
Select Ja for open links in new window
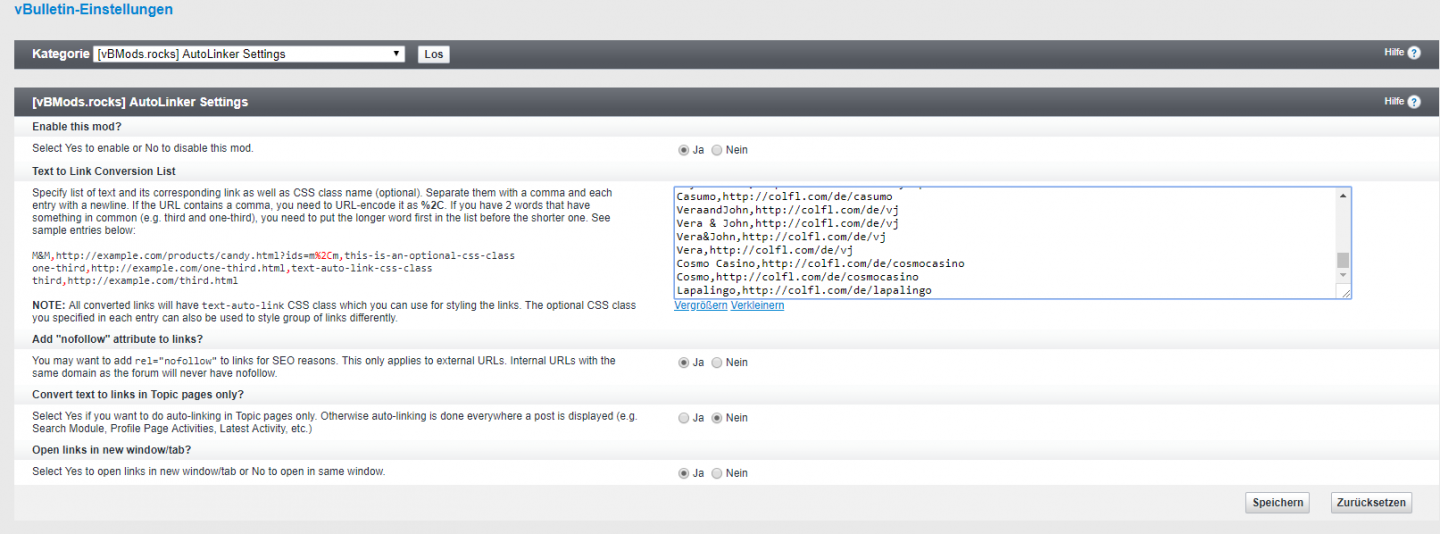(x=684, y=473)
